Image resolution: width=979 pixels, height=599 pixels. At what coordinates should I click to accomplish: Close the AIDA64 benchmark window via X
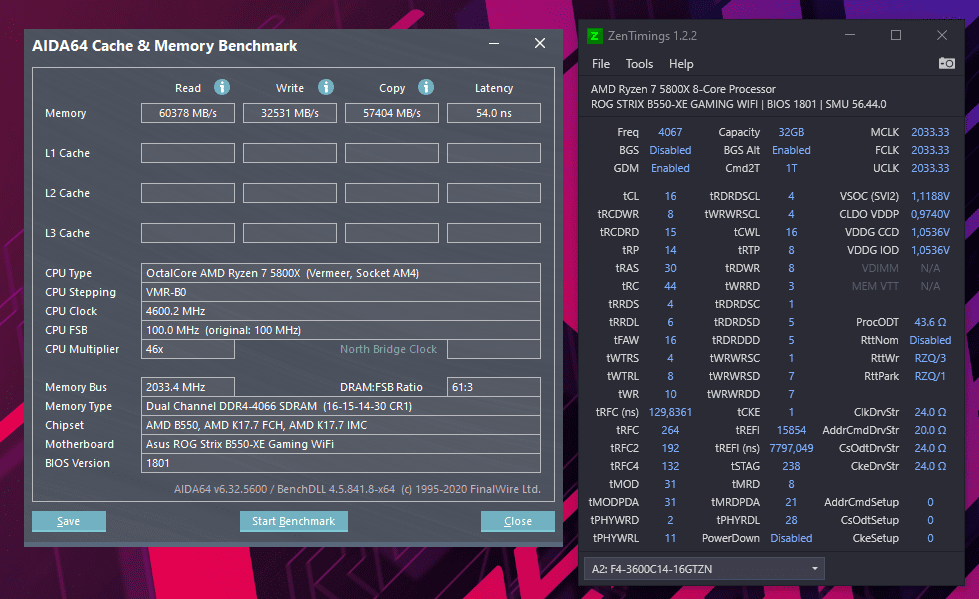coord(540,43)
